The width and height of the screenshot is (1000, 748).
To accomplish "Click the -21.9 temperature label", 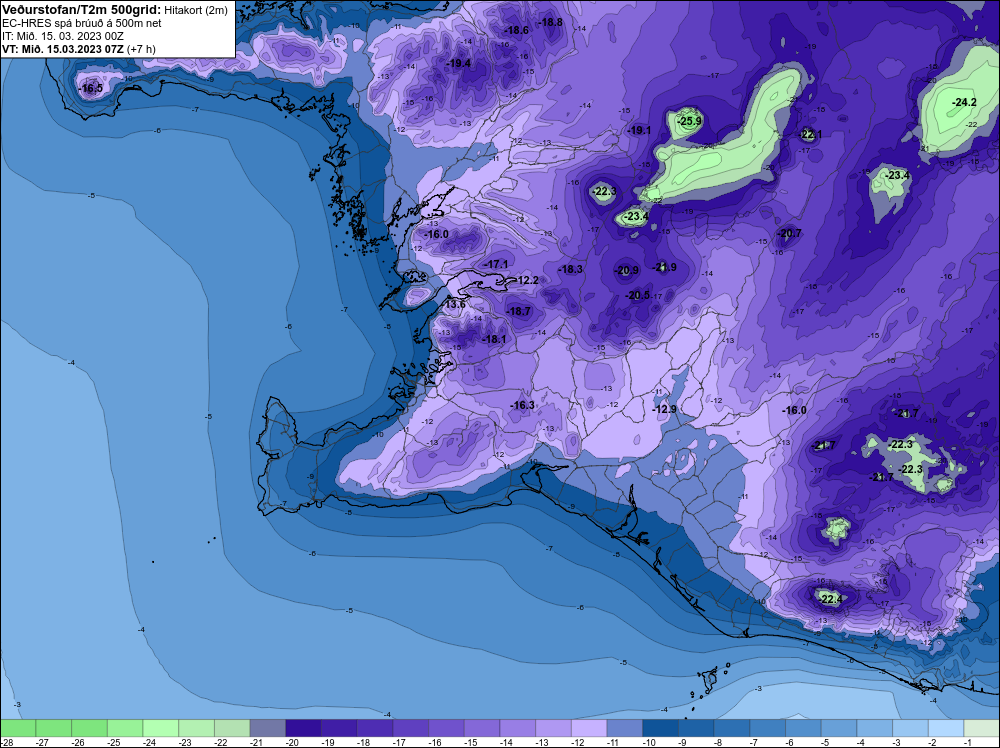I will (664, 268).
